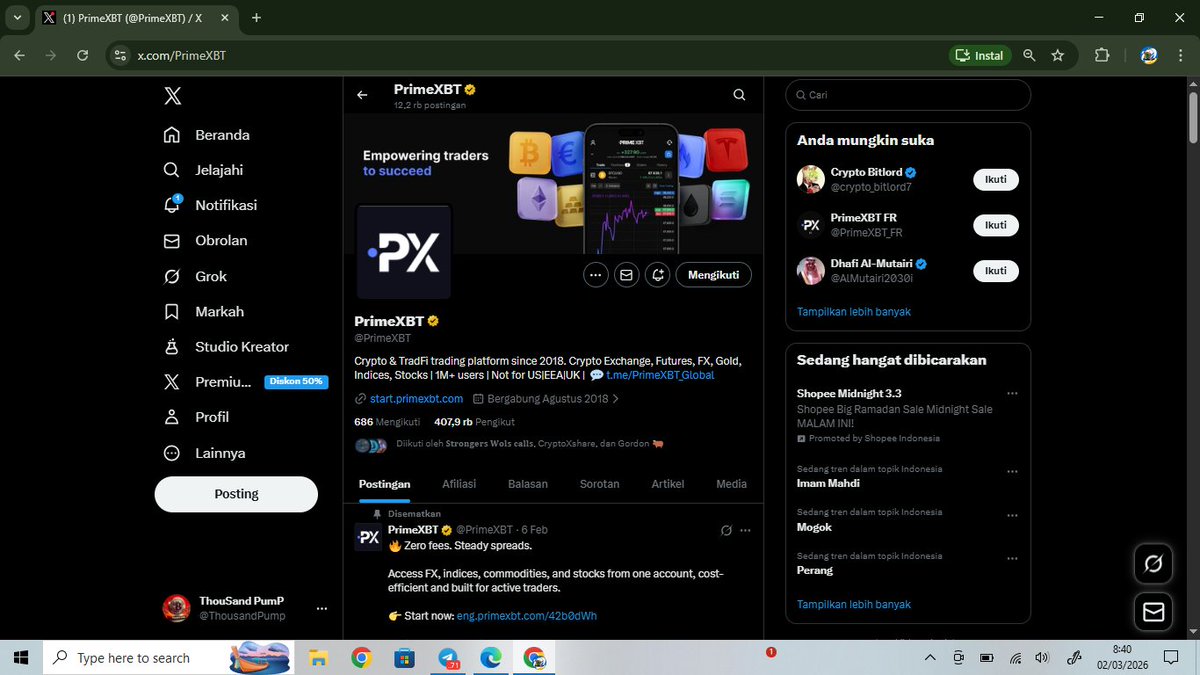Screen dimensions: 1200x675
Task: Toggle post notifications bell-plus icon
Action: [x=658, y=275]
